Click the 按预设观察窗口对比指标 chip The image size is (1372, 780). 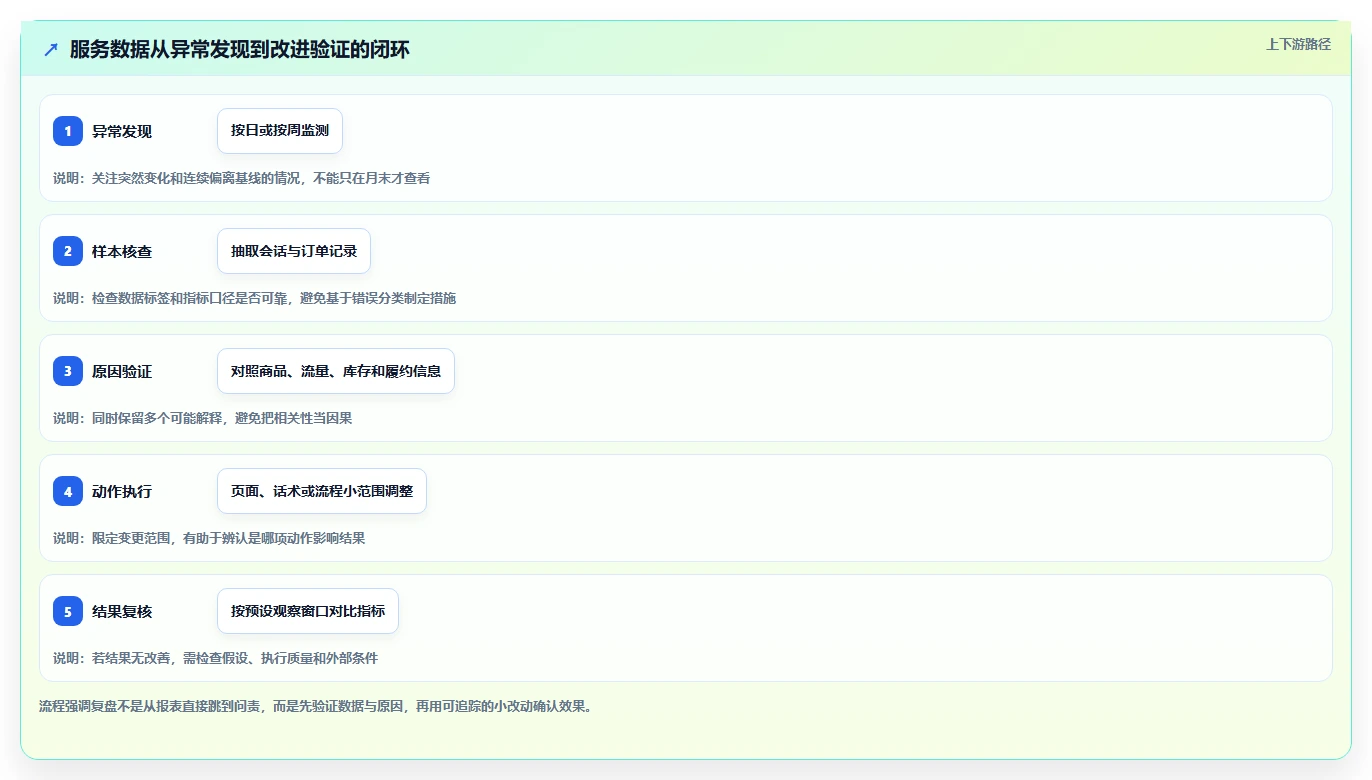(x=308, y=611)
